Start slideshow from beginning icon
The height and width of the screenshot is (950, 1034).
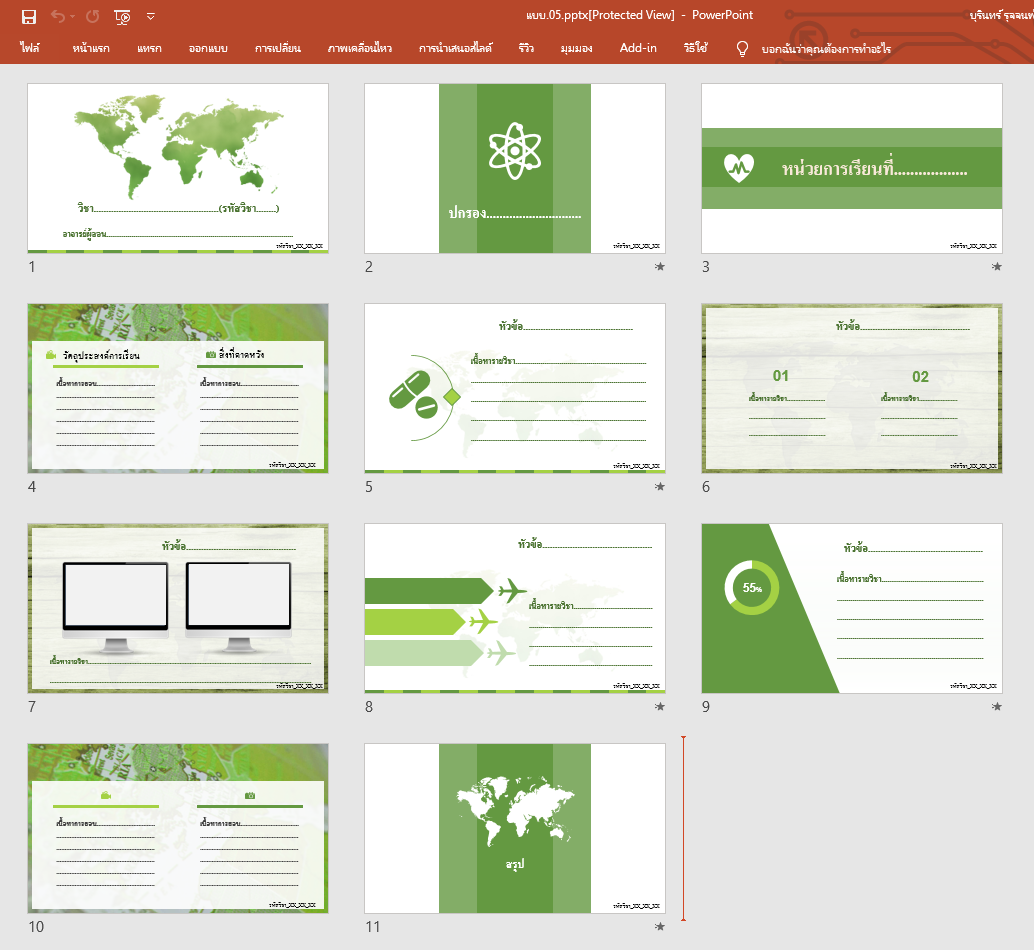(122, 16)
